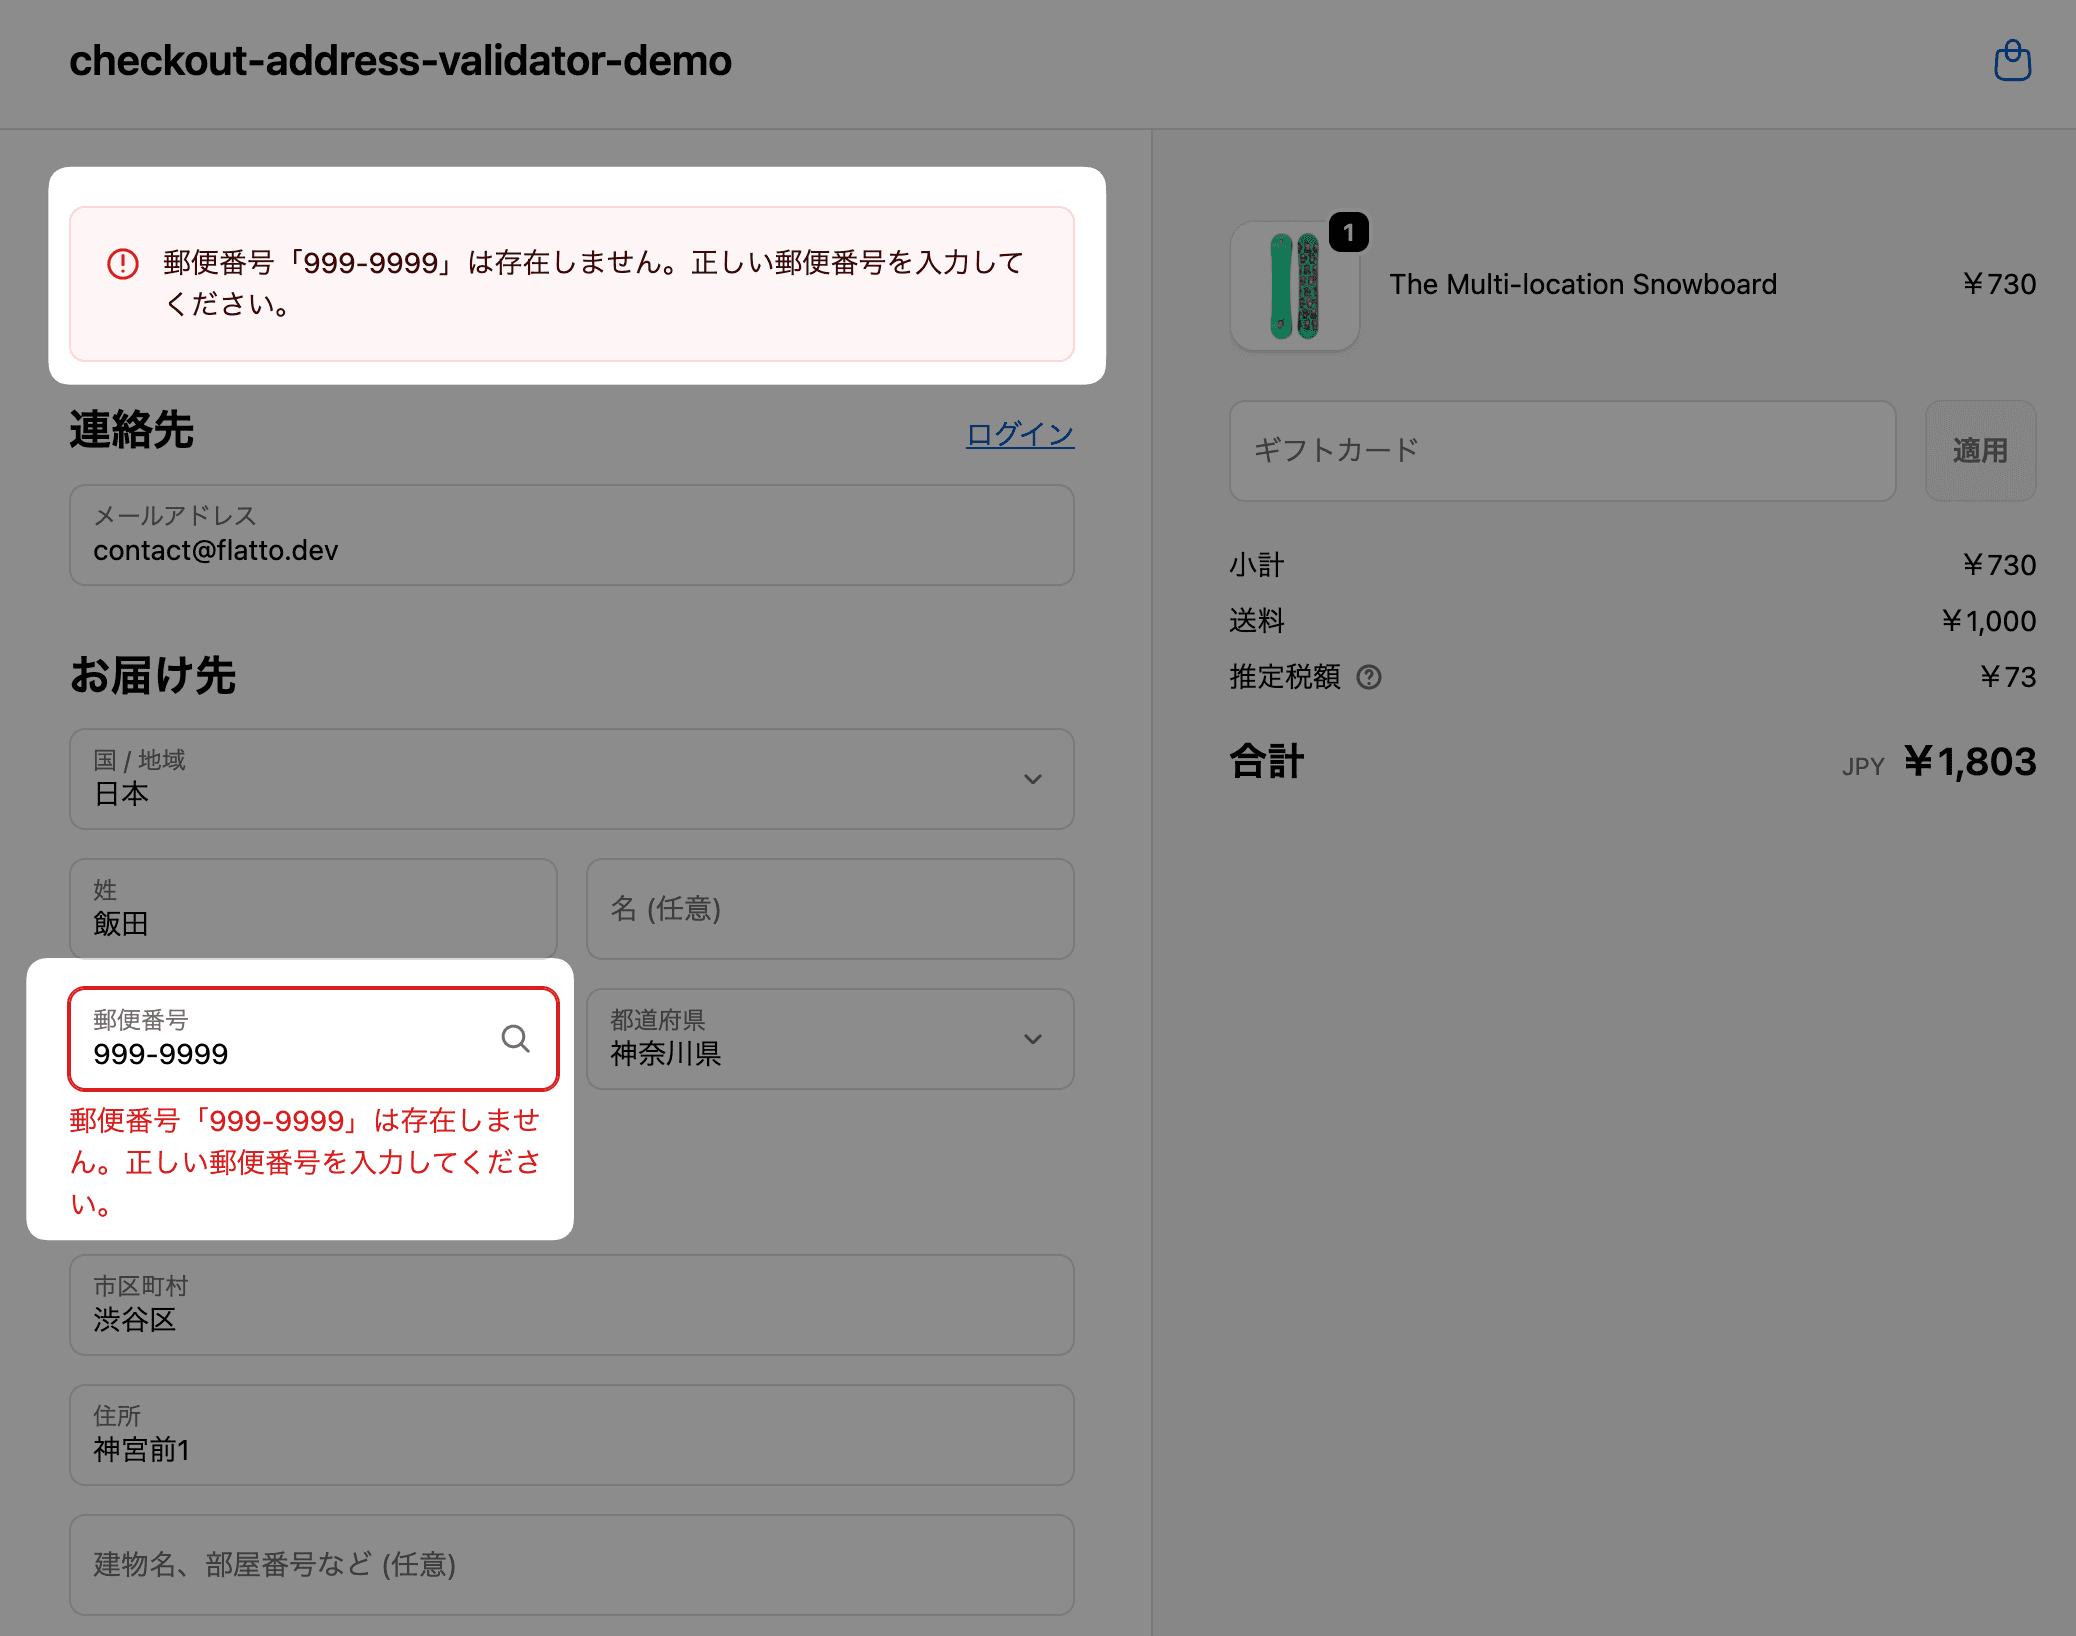The height and width of the screenshot is (1636, 2076).
Task: Click the 名 (任意) first name field
Action: pos(829,909)
